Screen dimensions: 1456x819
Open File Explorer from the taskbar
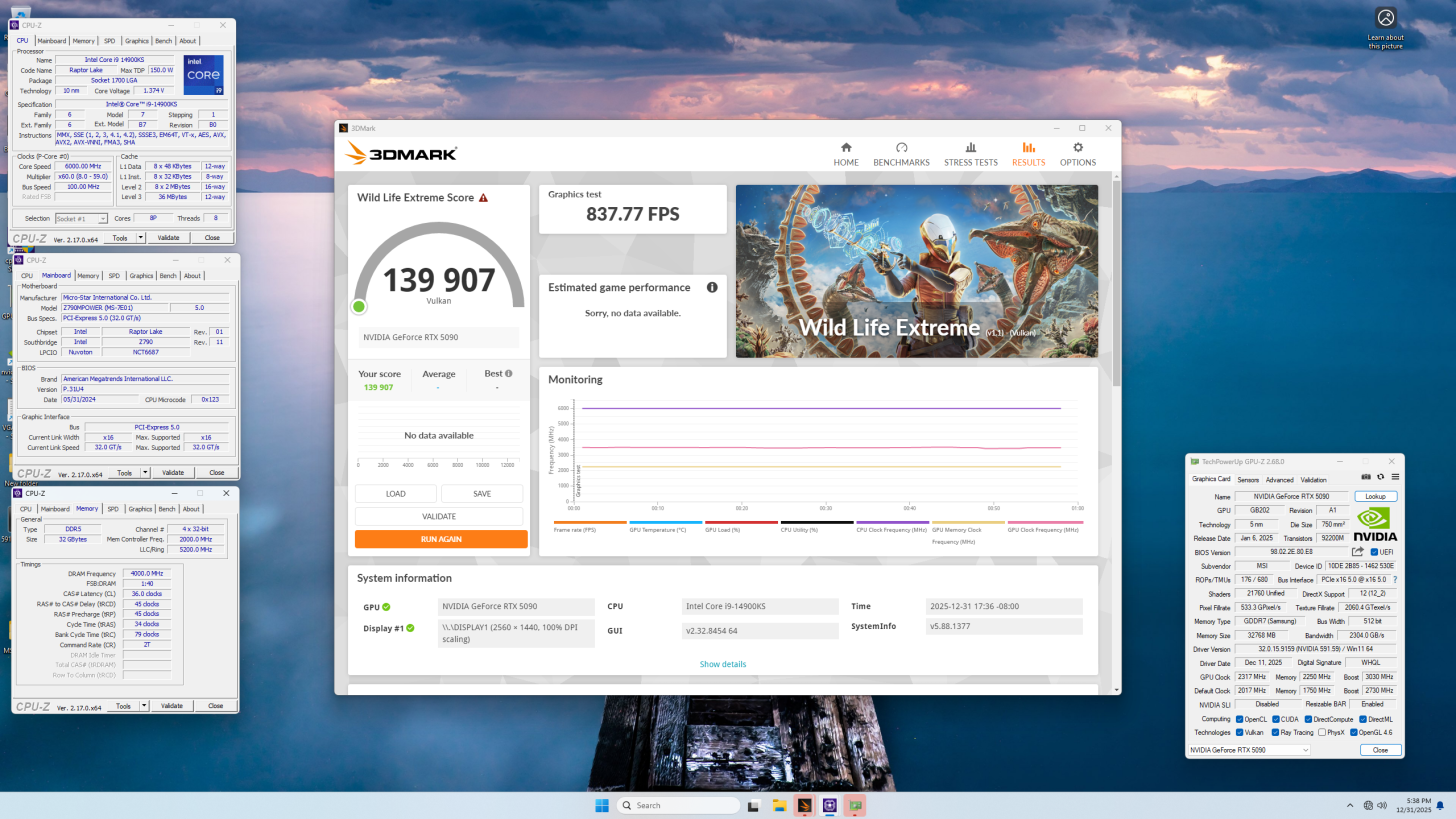(x=778, y=805)
